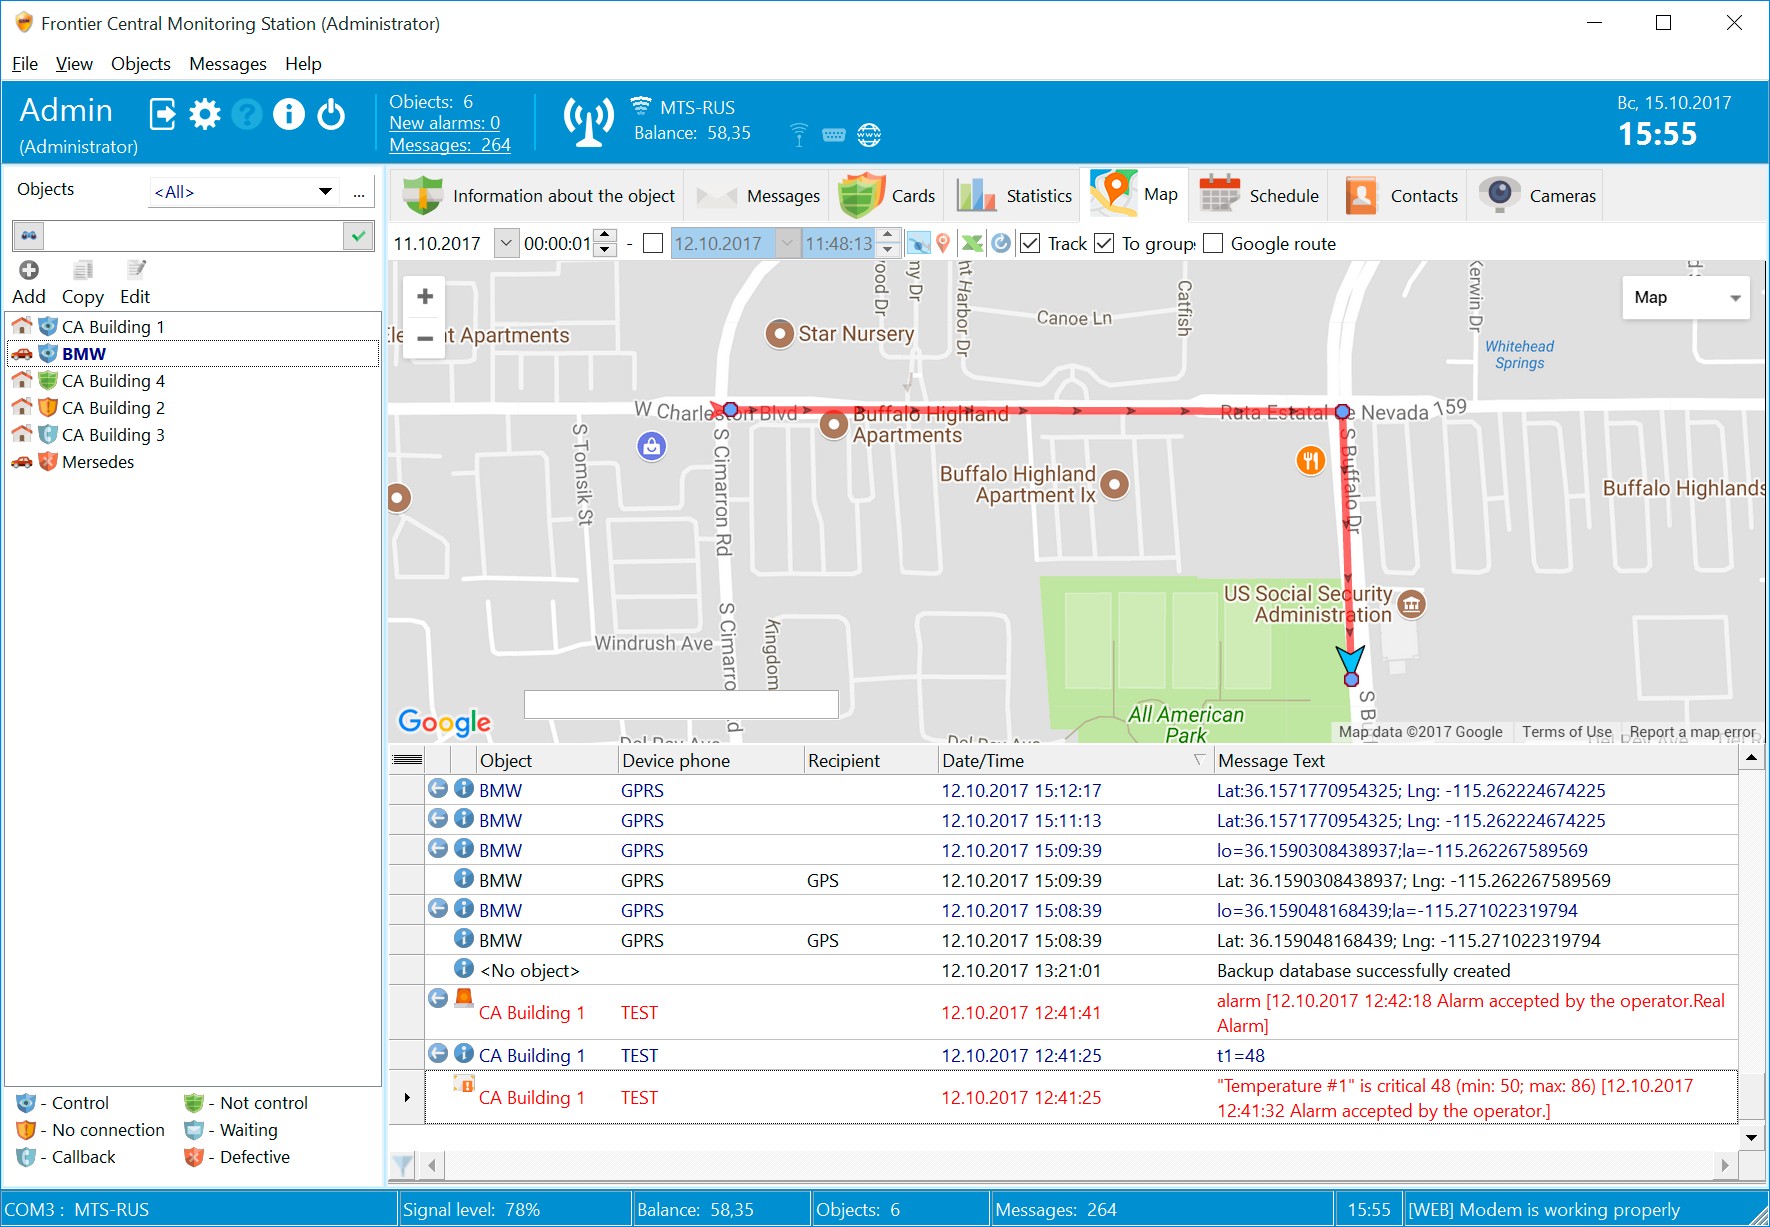The image size is (1770, 1227).
Task: Open the Messages menu in the menu bar
Action: point(227,63)
